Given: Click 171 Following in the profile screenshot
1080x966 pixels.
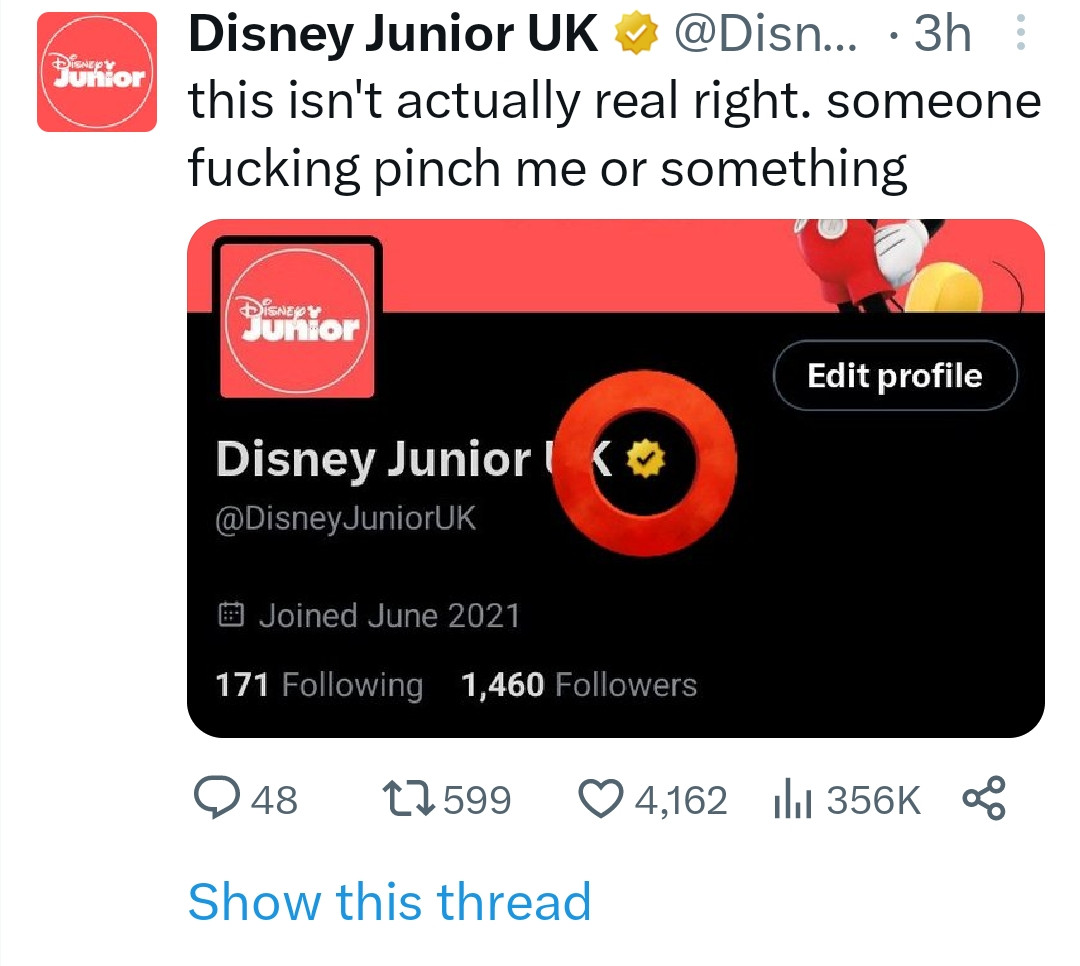Looking at the screenshot, I should pos(319,685).
